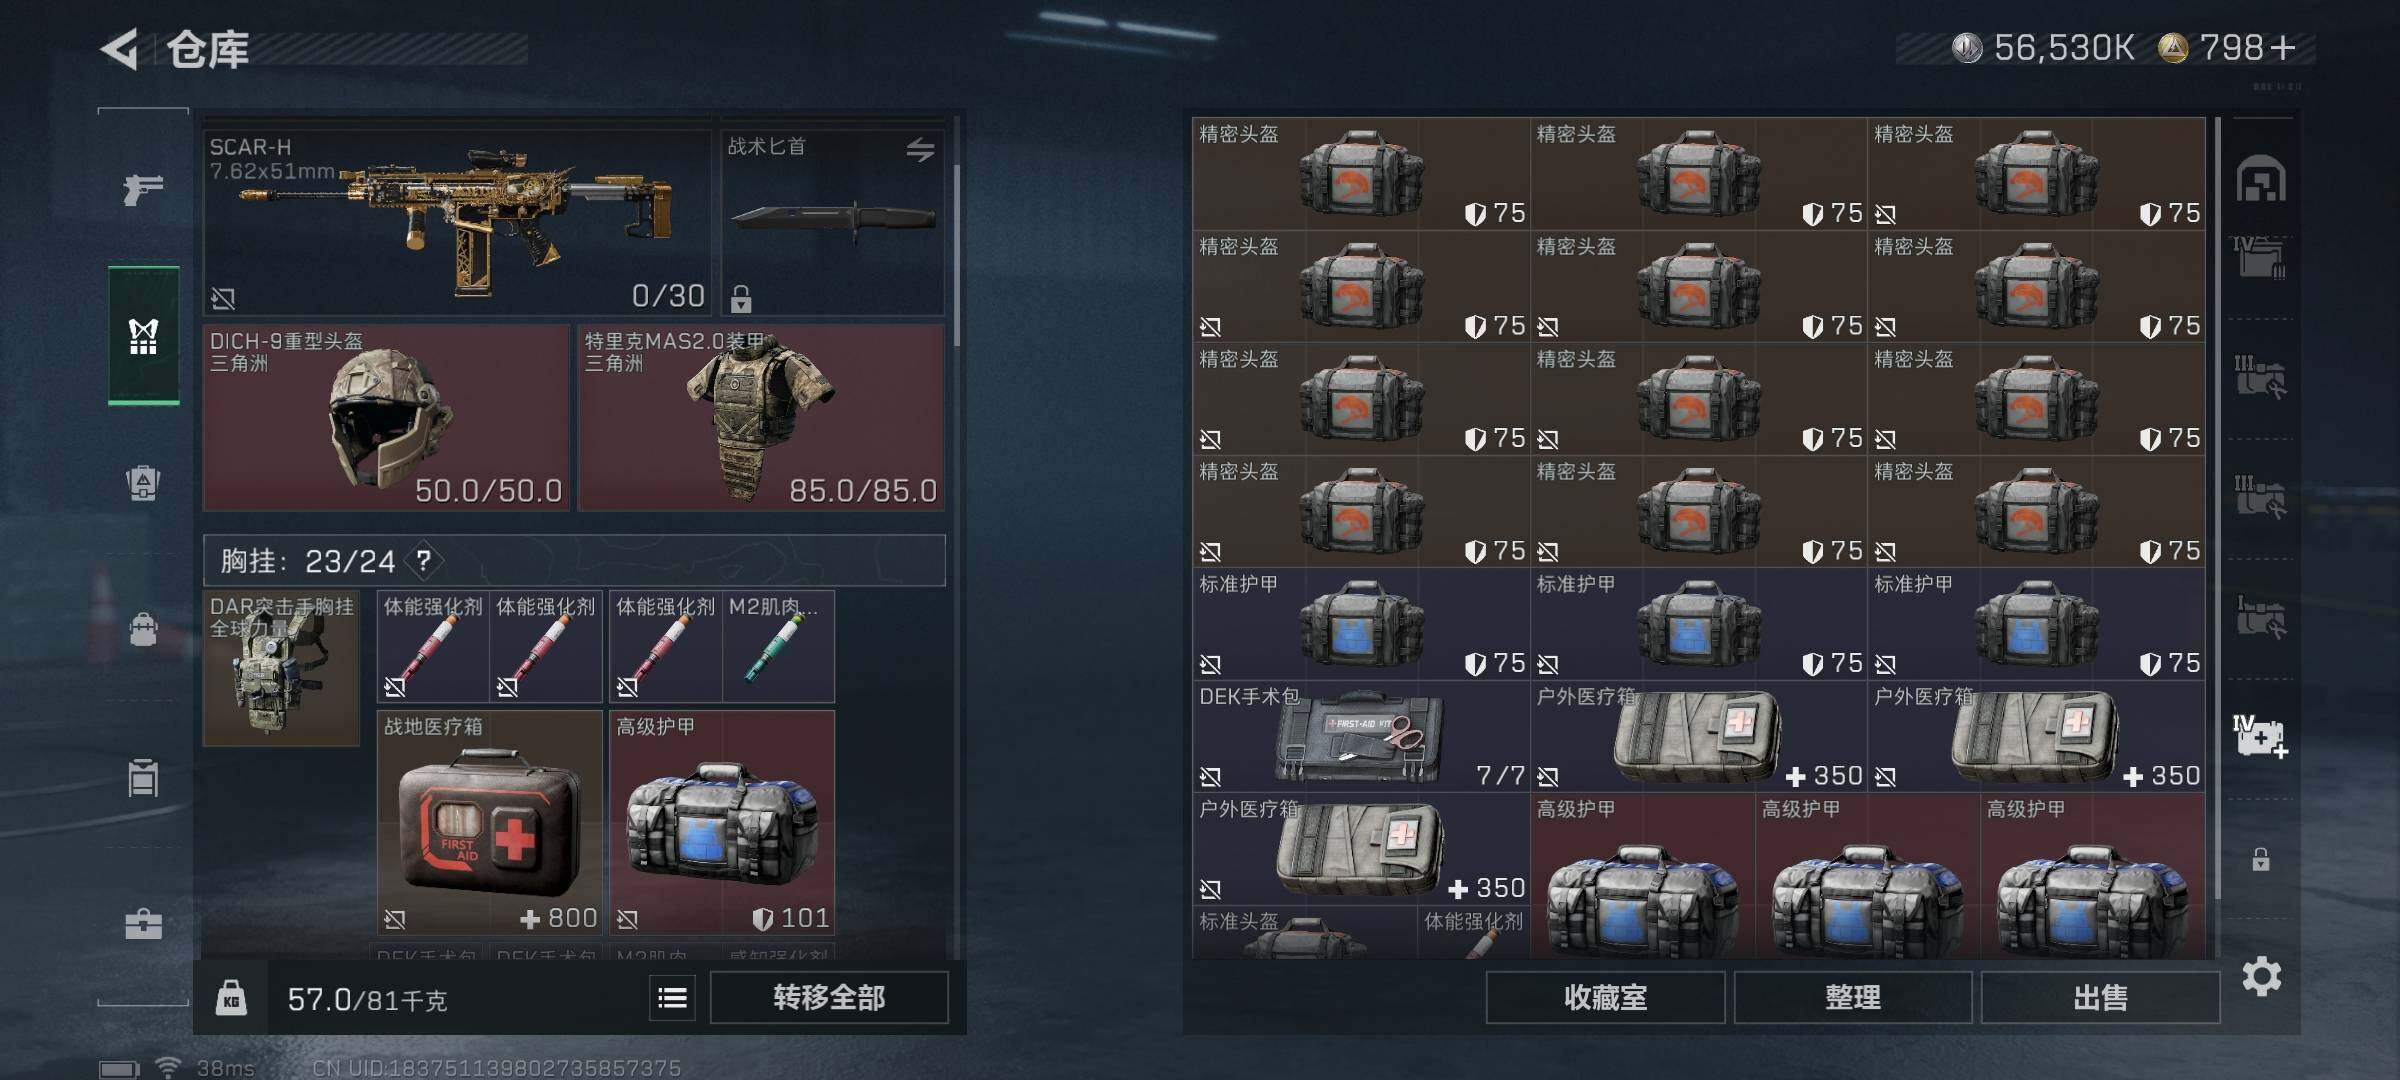Open the helmet filter icon in right sidebar
Screen dimensions: 2400x1080
click(2261, 179)
